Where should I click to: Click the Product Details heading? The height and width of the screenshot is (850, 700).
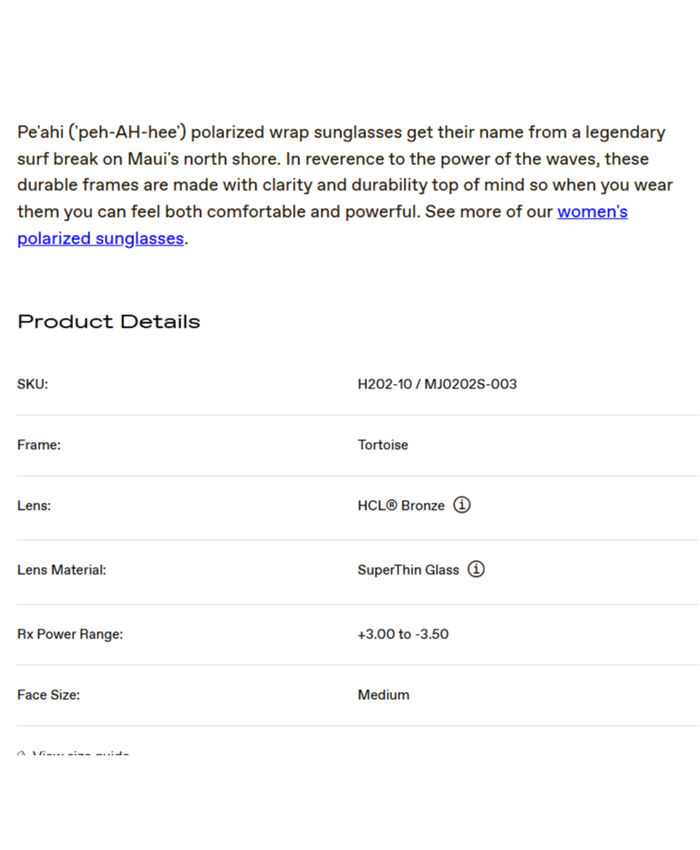(109, 322)
